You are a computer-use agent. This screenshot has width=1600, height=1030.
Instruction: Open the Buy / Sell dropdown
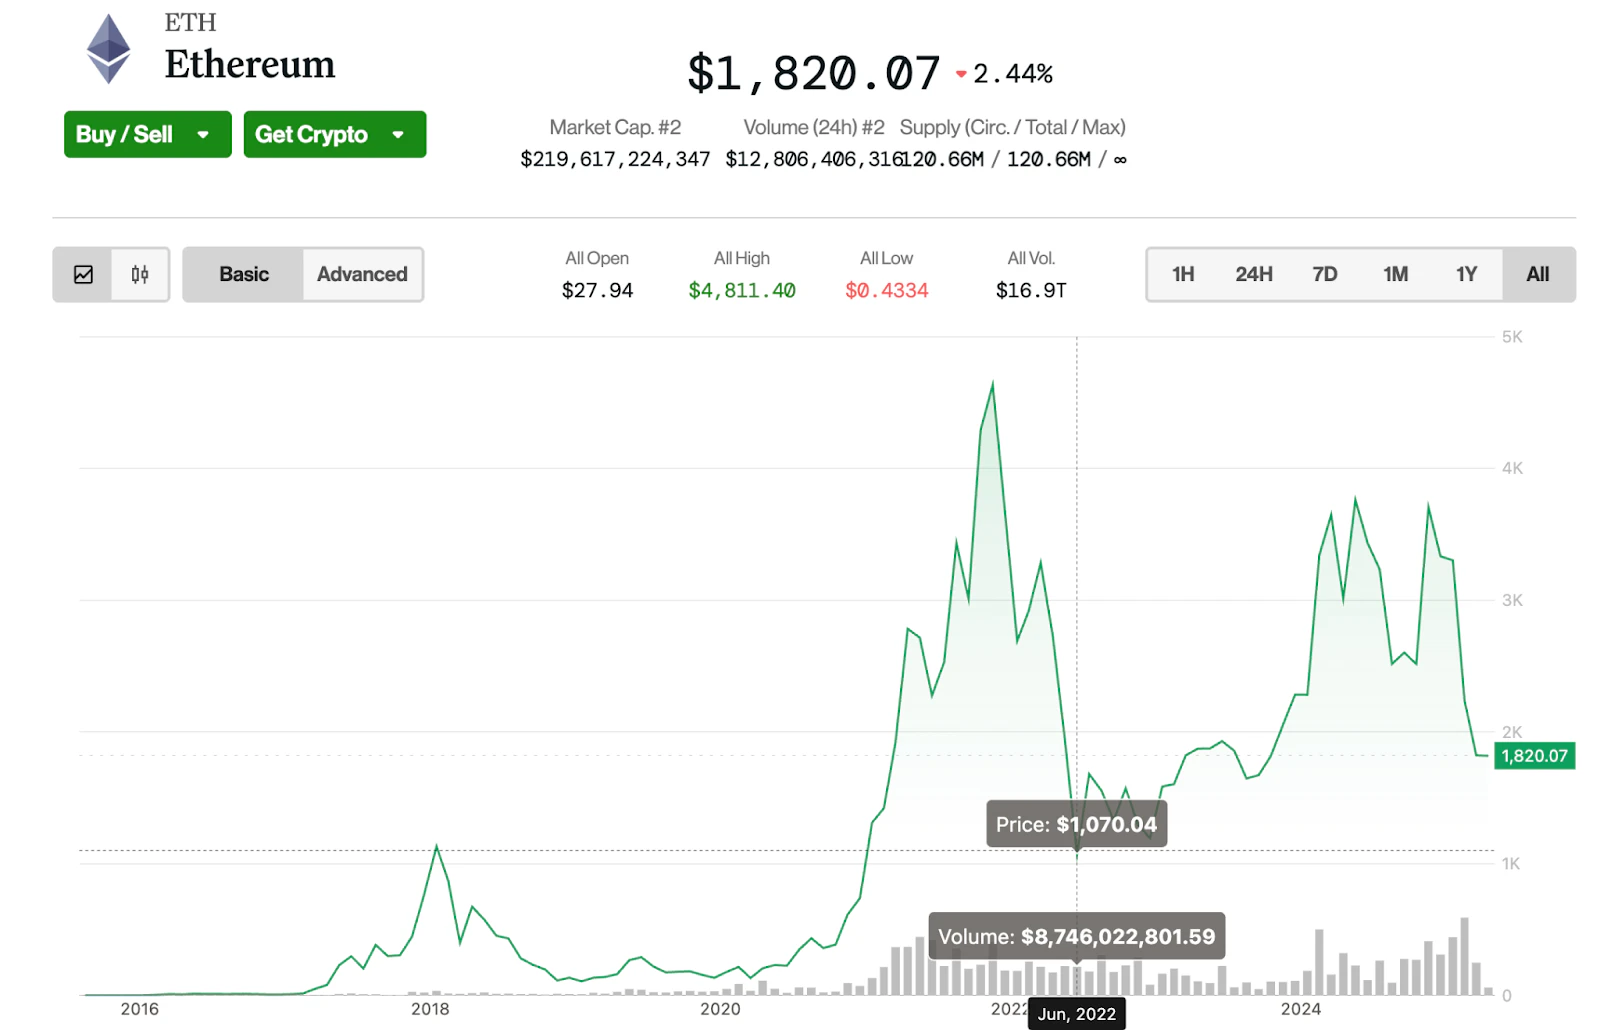click(x=205, y=134)
